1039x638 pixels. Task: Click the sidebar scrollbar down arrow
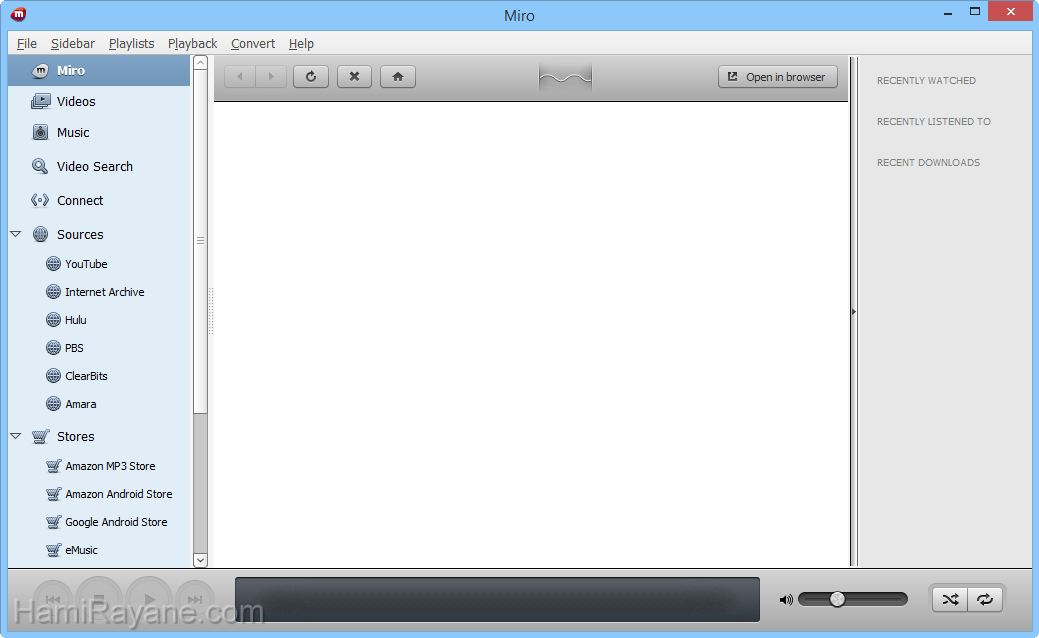(200, 560)
